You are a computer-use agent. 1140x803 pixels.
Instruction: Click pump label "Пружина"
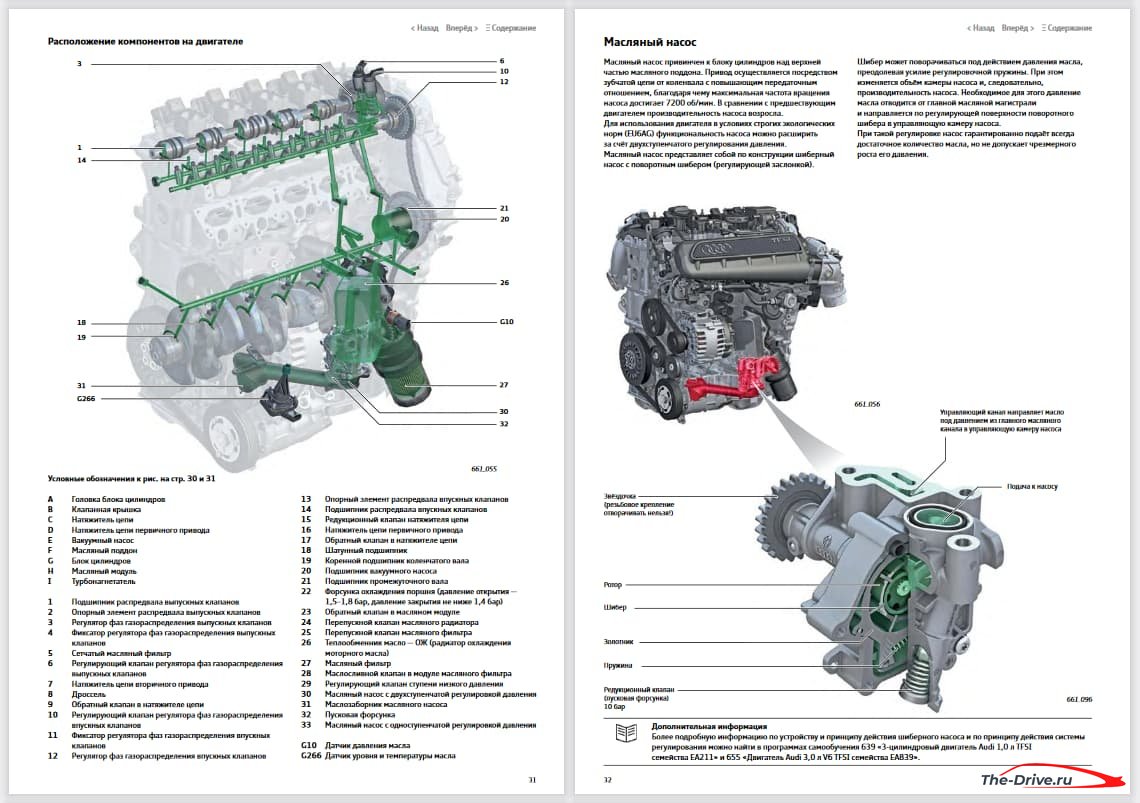tap(617, 666)
